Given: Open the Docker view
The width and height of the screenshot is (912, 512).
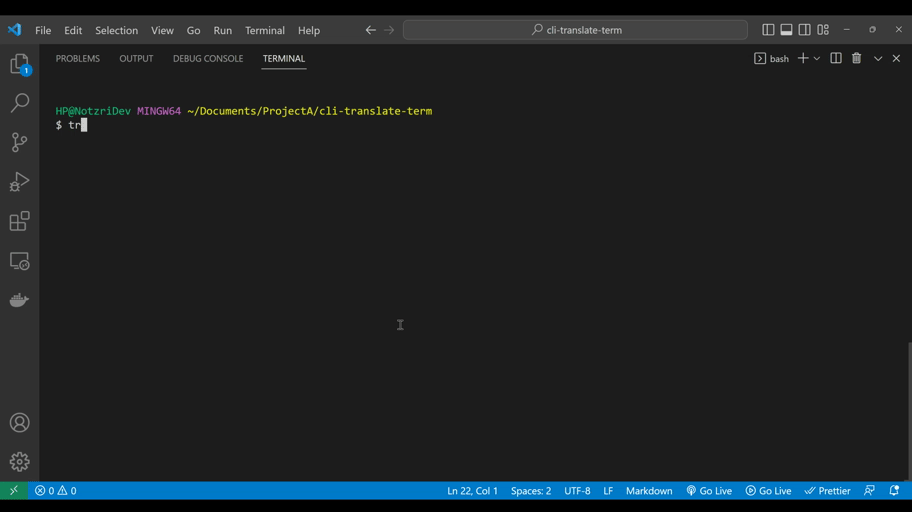Looking at the screenshot, I should coord(19,300).
